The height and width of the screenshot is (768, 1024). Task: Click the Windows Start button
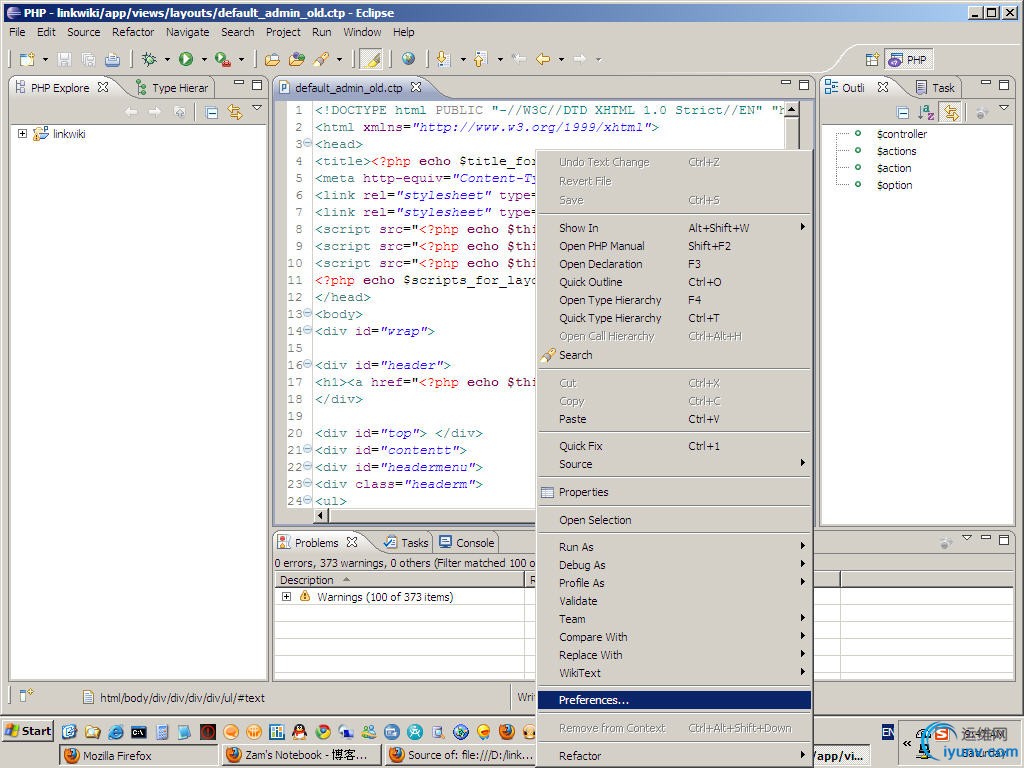29,731
